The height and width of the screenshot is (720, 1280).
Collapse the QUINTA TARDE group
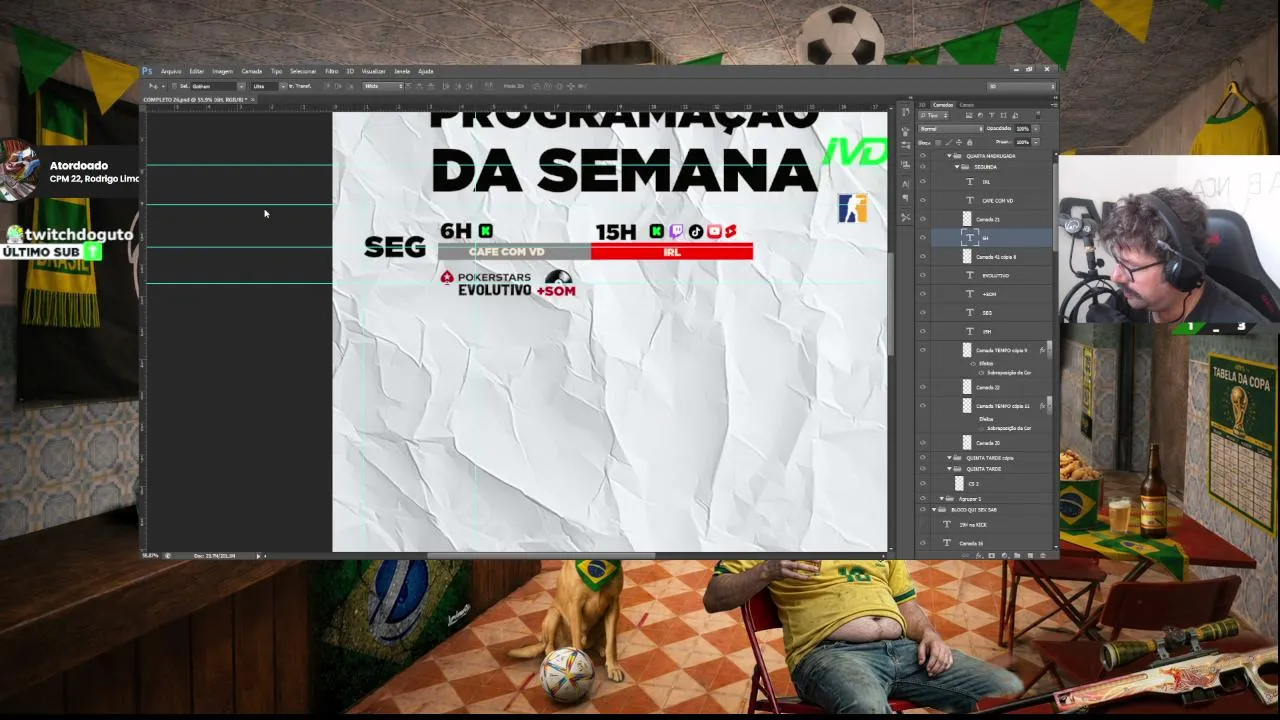tap(949, 469)
